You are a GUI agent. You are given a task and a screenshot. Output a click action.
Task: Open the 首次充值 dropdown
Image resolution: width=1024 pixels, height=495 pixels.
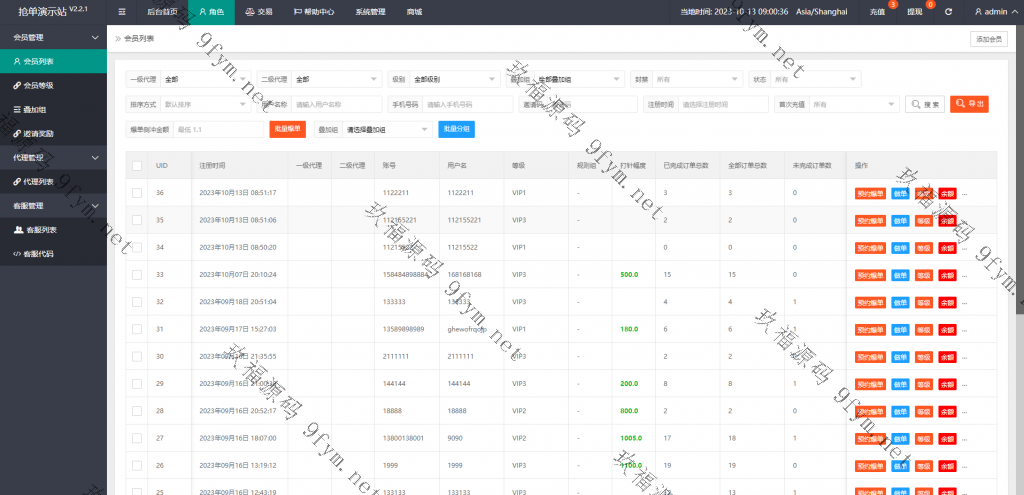(x=854, y=104)
